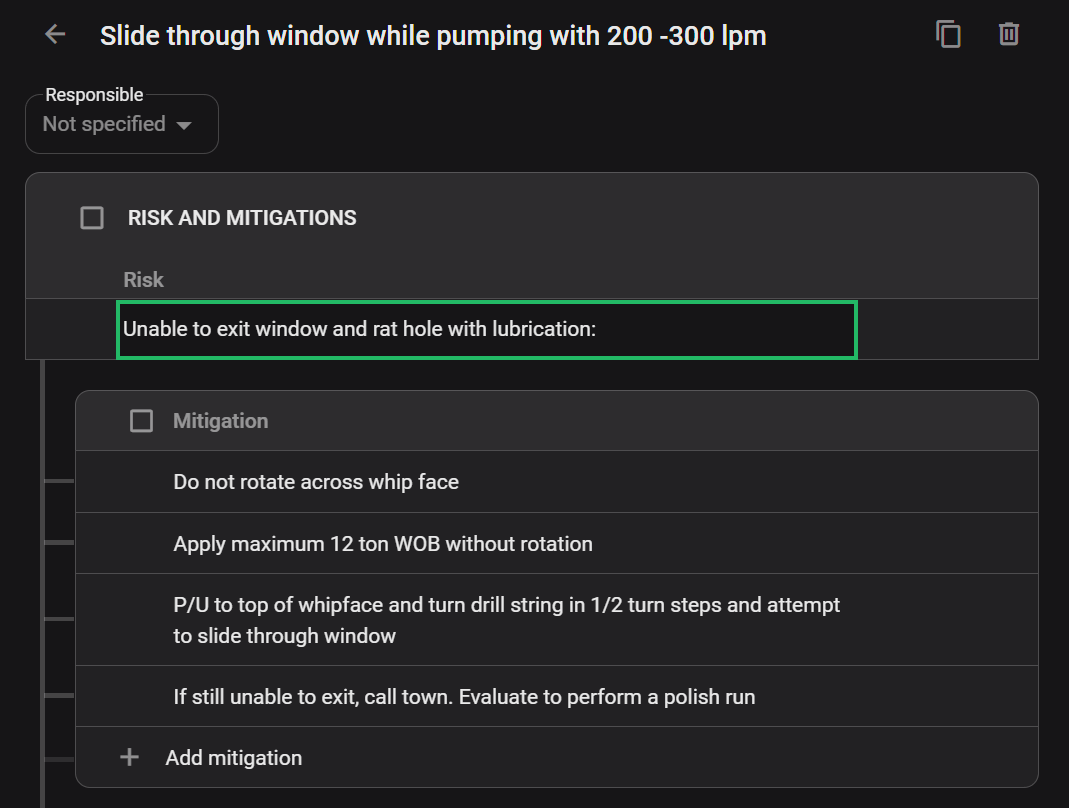The height and width of the screenshot is (808, 1069).
Task: Edit the 'Unable to exit window' risk field
Action: click(x=486, y=329)
